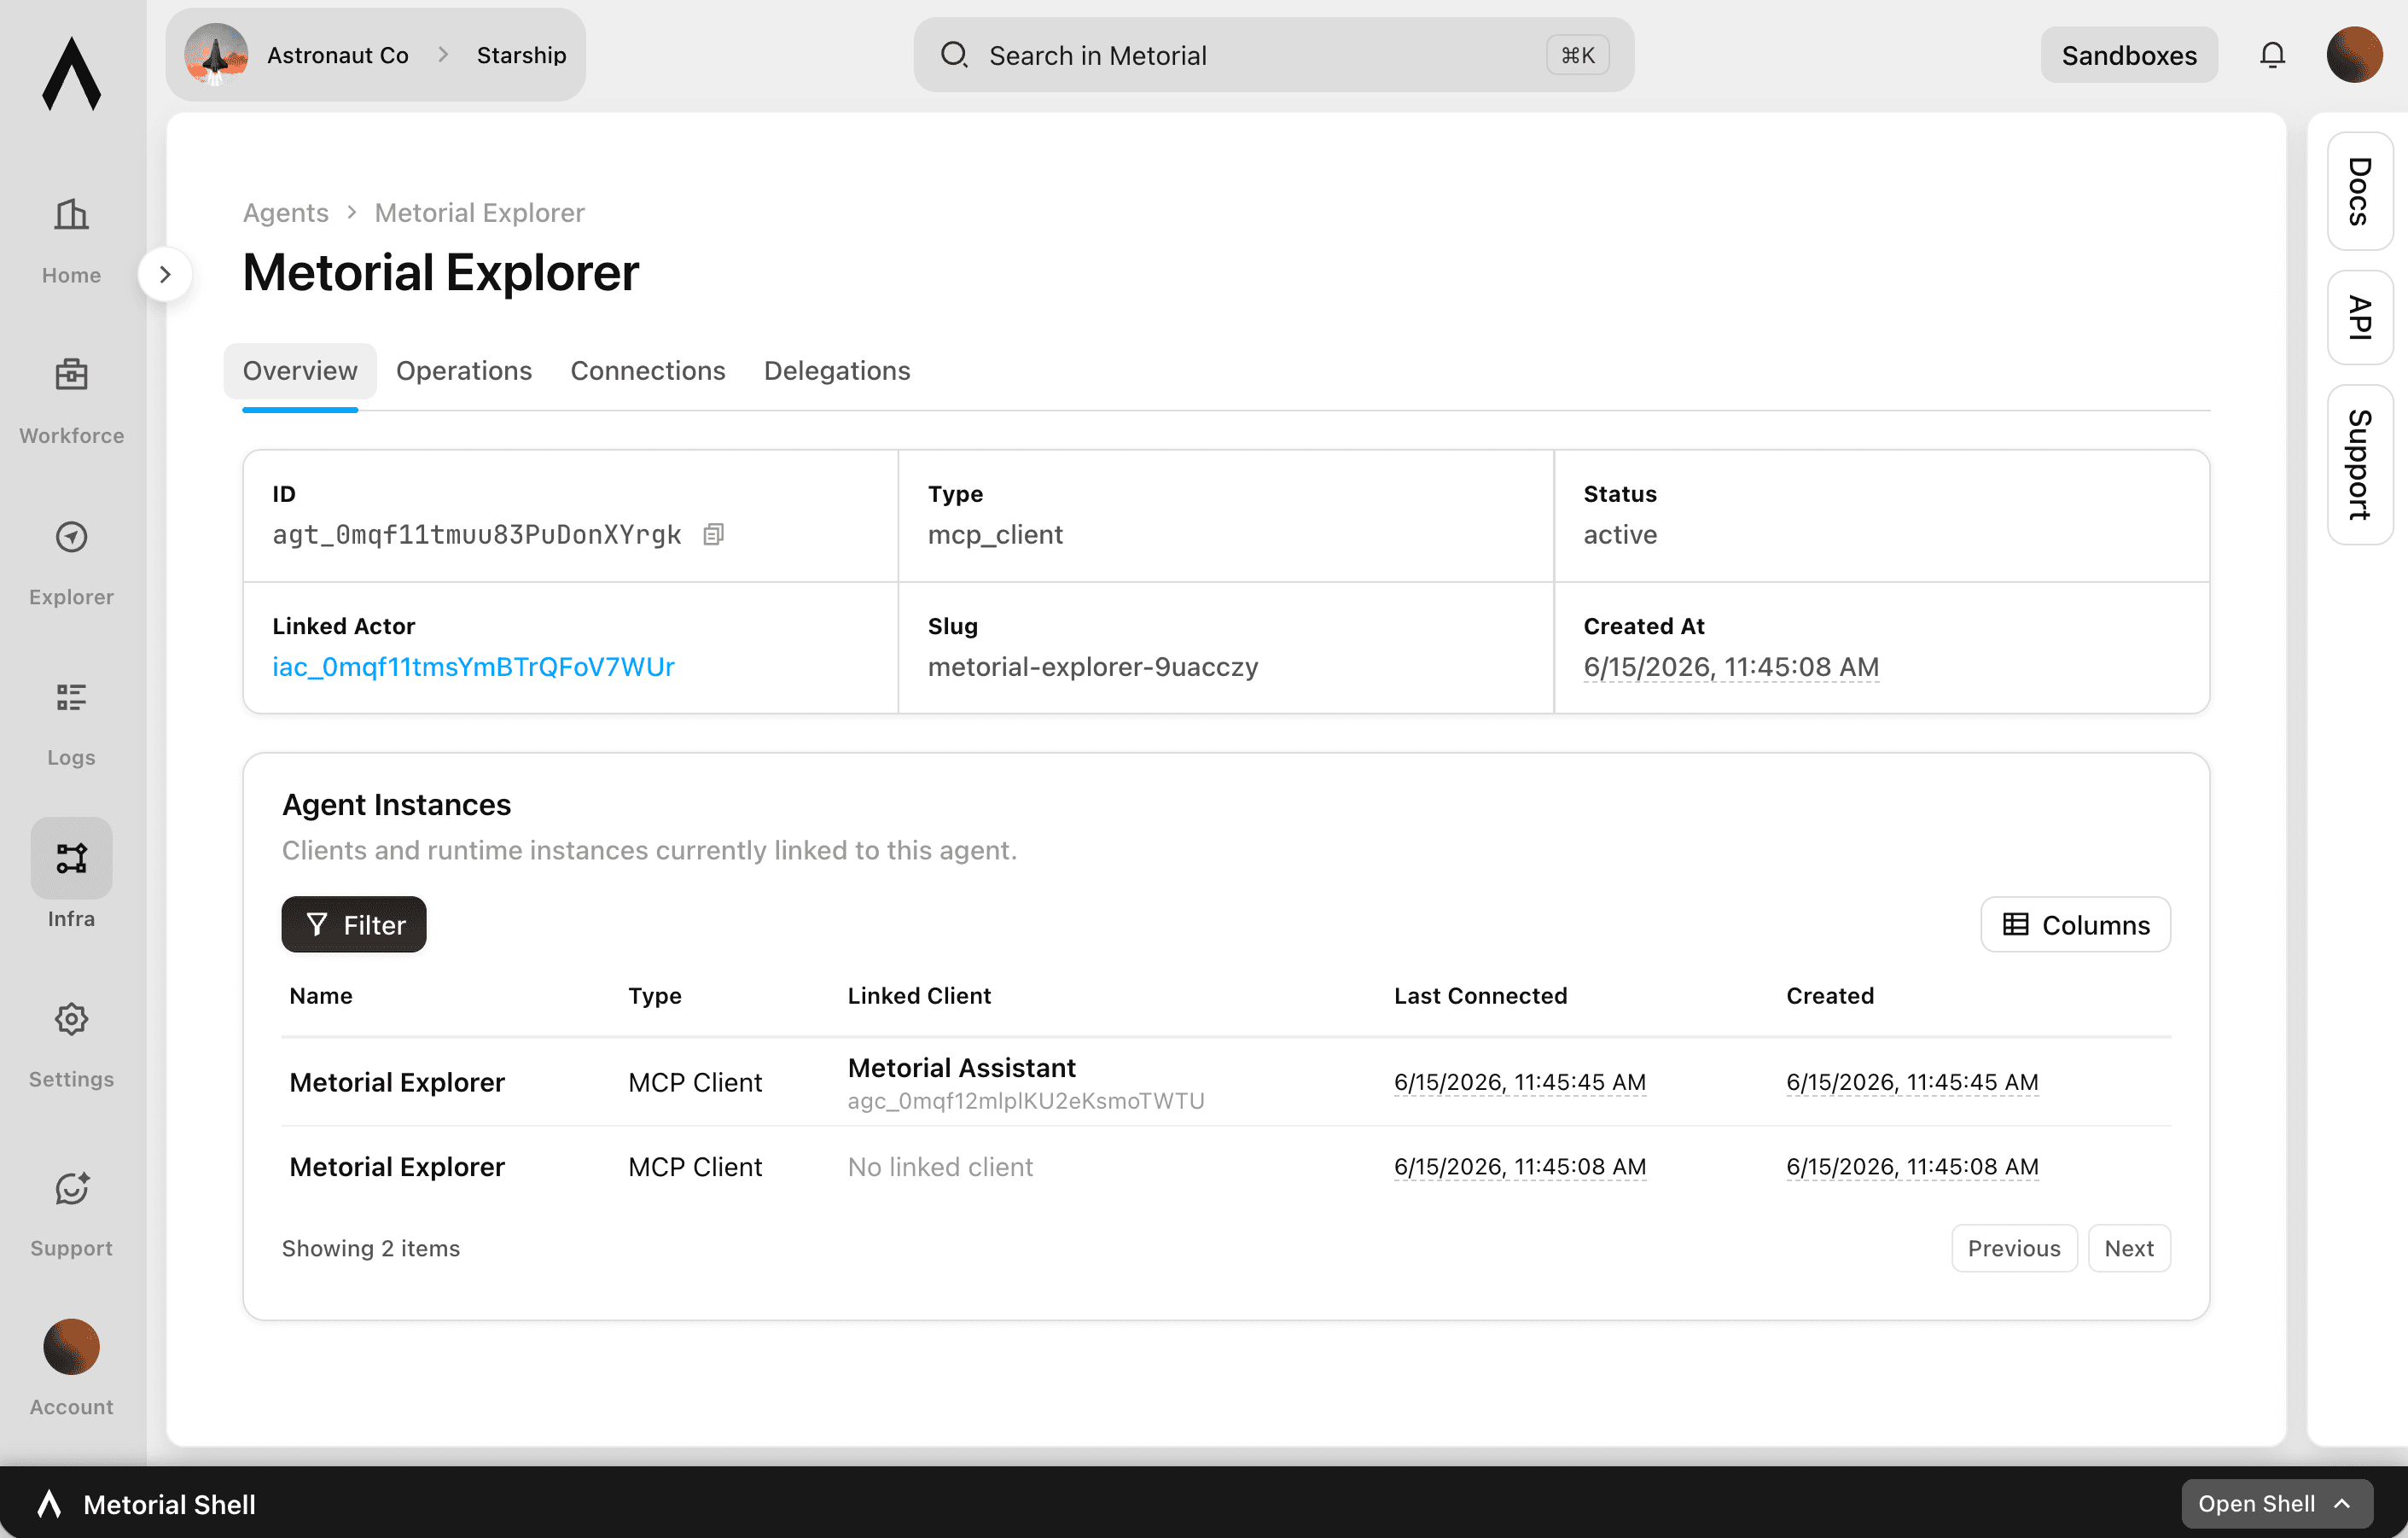2408x1538 pixels.
Task: Click Metorial Assistant linked client name
Action: (x=962, y=1067)
